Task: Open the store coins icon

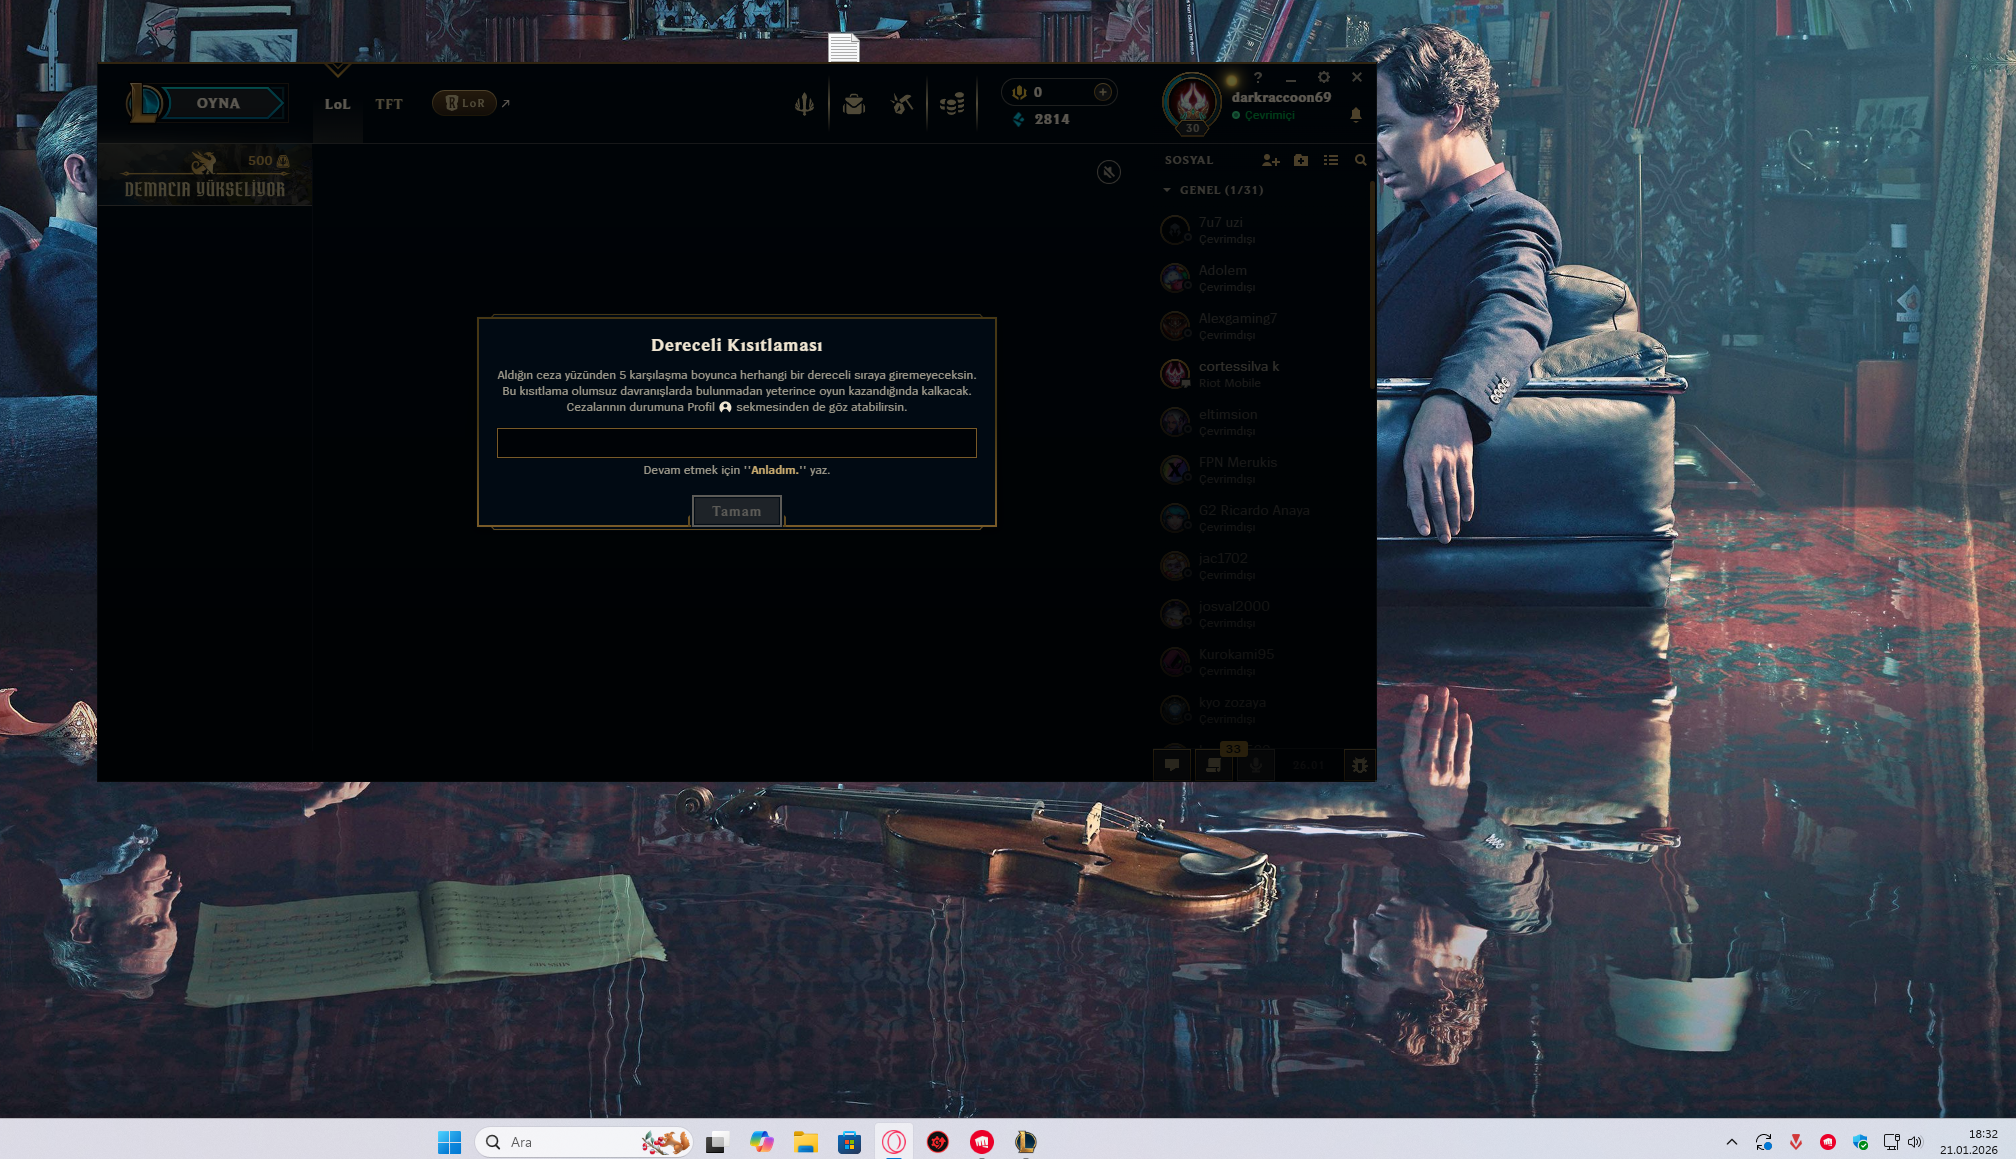Action: [x=952, y=104]
